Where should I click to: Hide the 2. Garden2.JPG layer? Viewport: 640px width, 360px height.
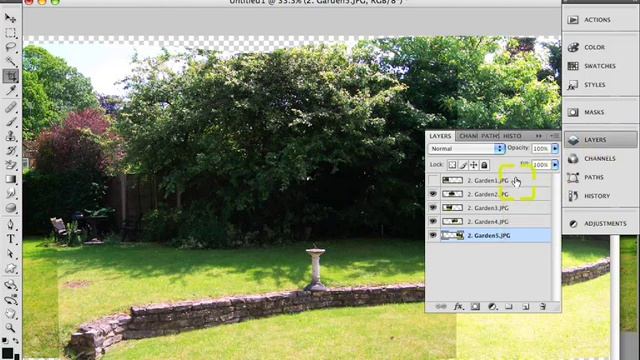pyautogui.click(x=433, y=194)
